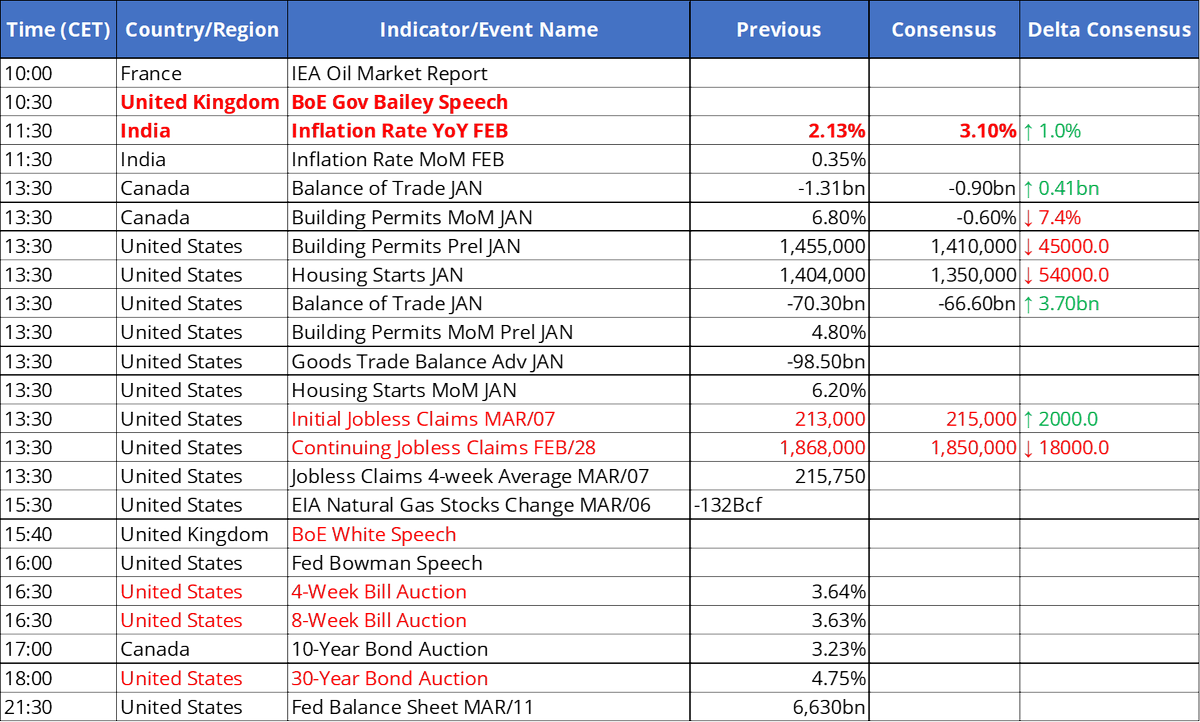1200x722 pixels.
Task: Click the Consensus column header
Action: 944,29
